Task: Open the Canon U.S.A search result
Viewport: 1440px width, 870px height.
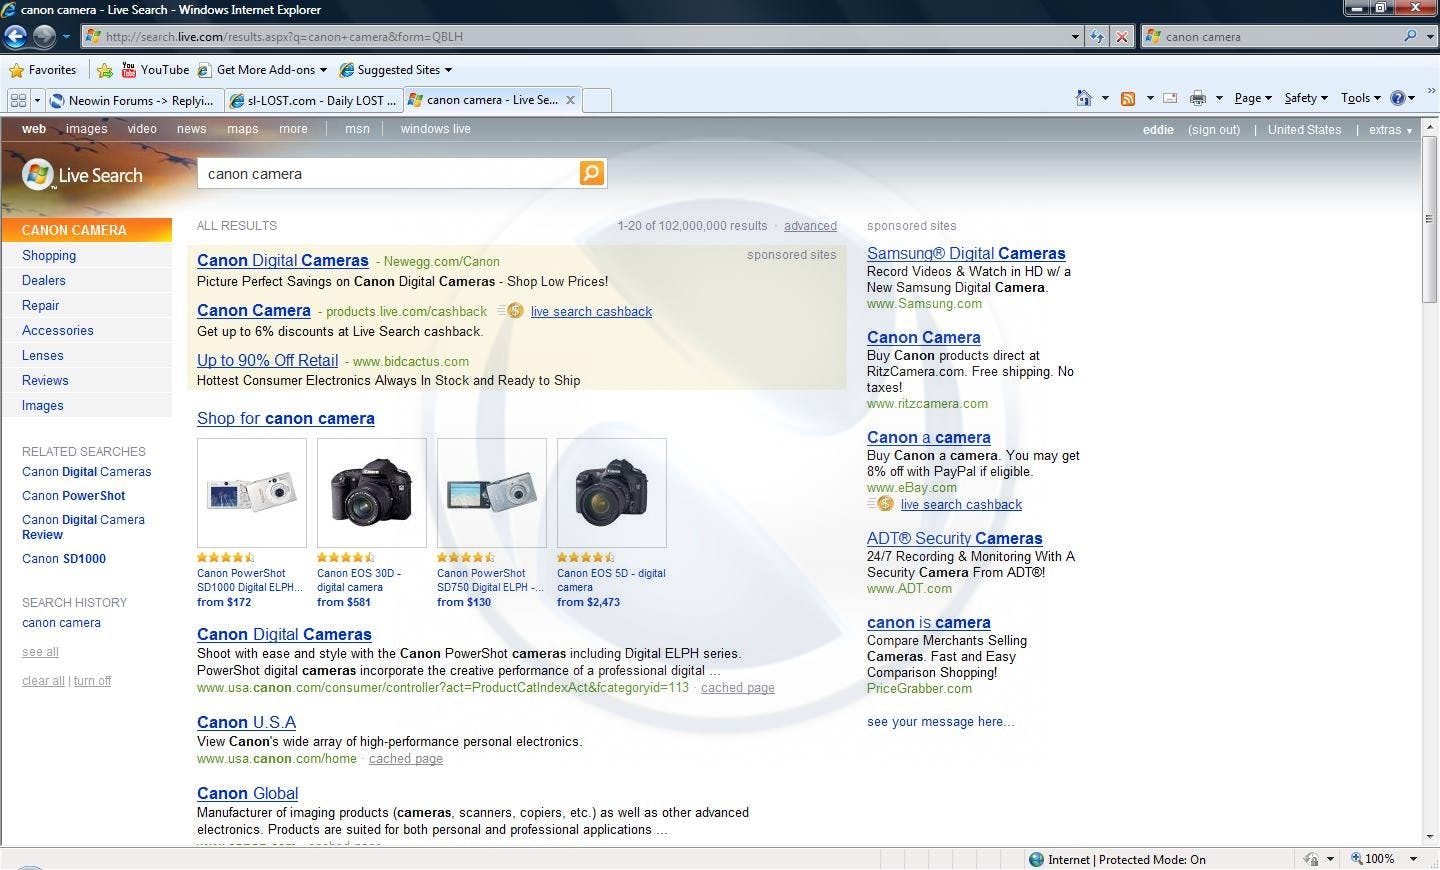Action: coord(246,723)
